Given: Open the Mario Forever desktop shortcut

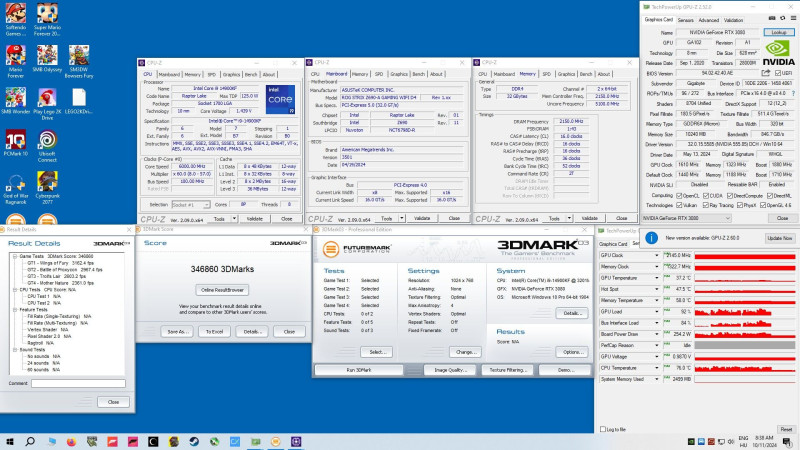Looking at the screenshot, I should click(x=15, y=61).
